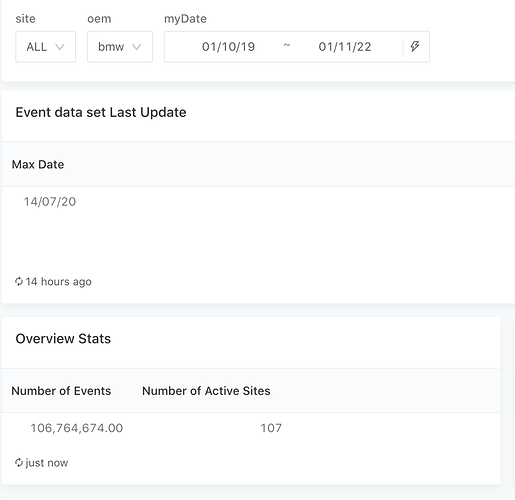Select the 107 active sites cell
Screen dimensions: 515x500
click(271, 428)
